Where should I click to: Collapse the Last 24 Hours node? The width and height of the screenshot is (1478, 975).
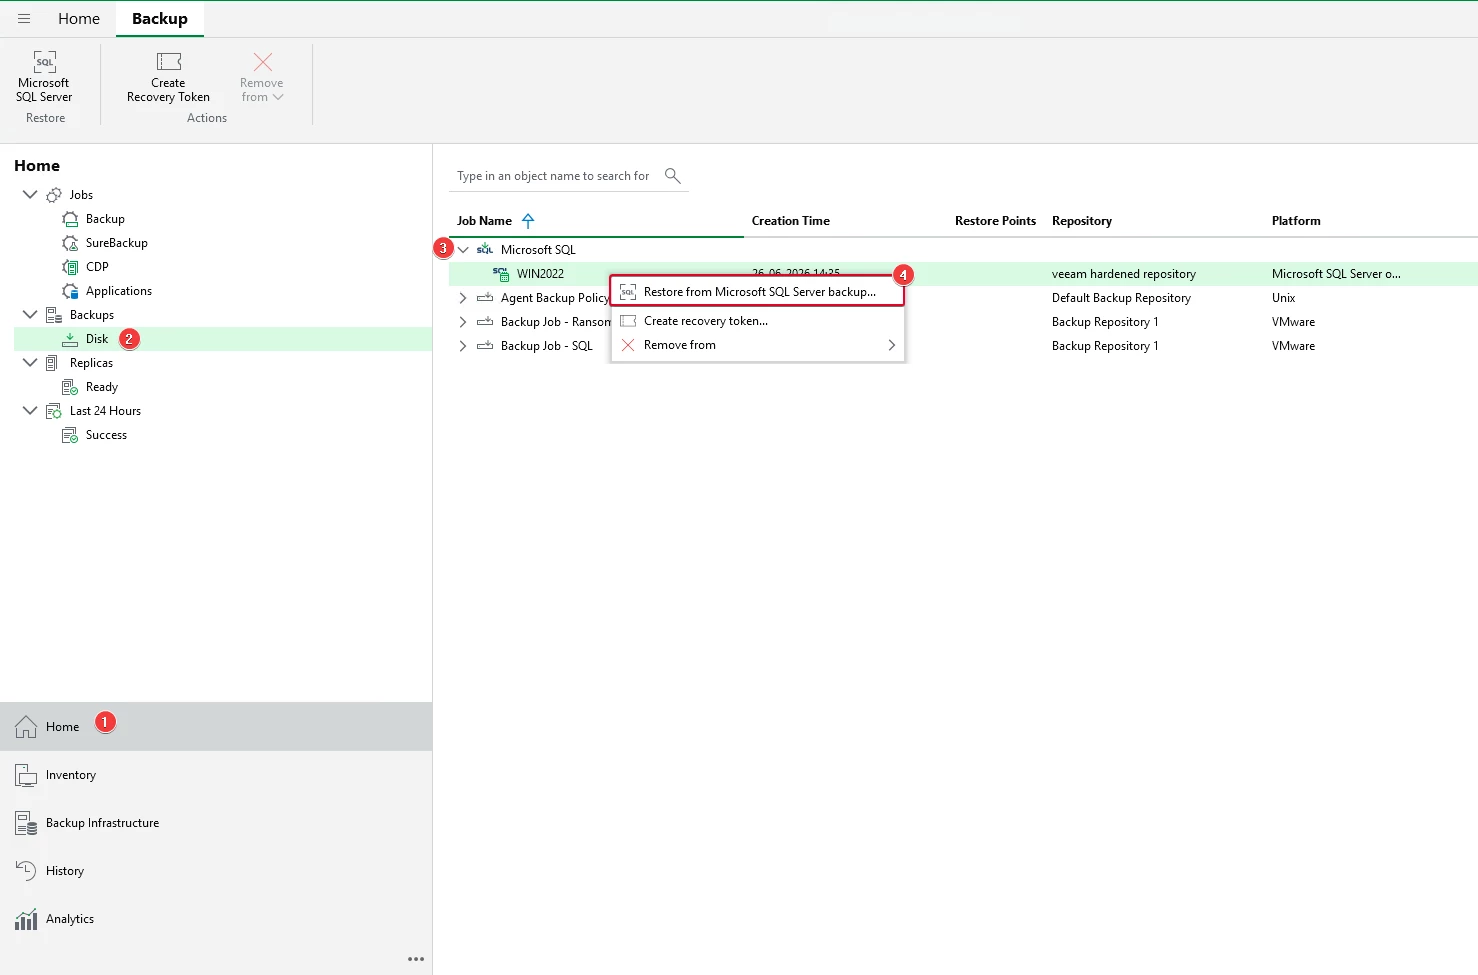click(x=30, y=410)
